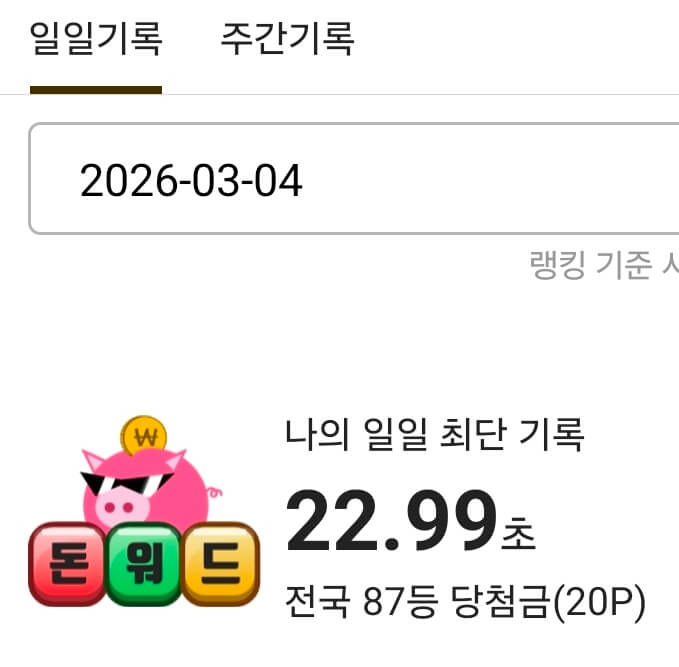
Task: Click the 나의 일일 최단 기록 heading
Action: 434,434
